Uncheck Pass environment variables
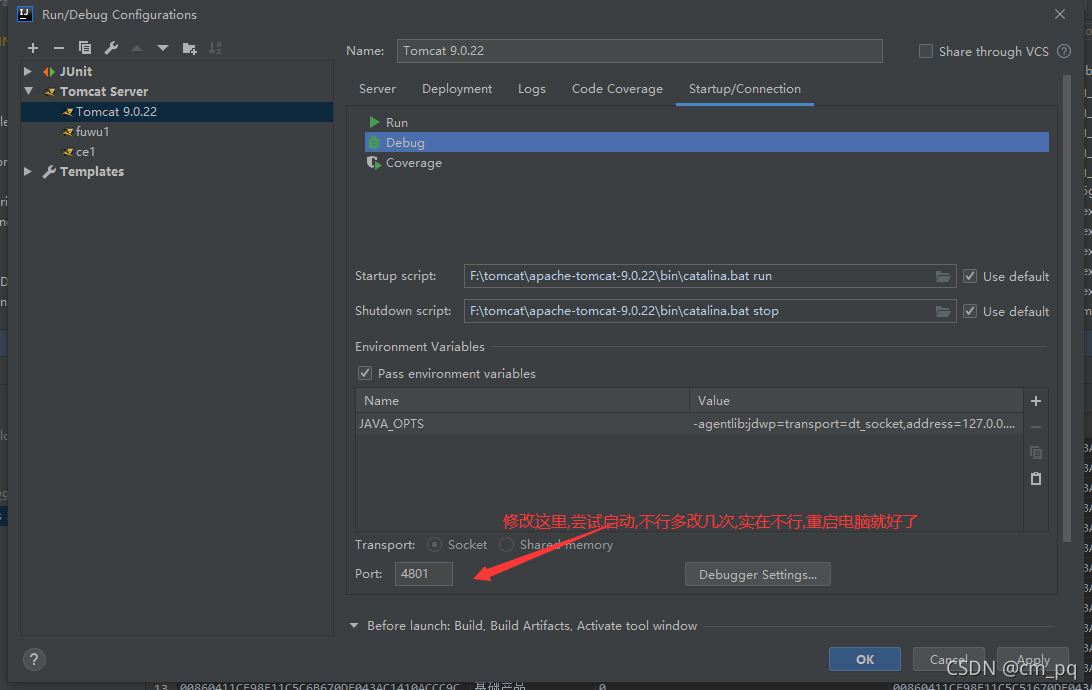The width and height of the screenshot is (1092, 690). 364,373
